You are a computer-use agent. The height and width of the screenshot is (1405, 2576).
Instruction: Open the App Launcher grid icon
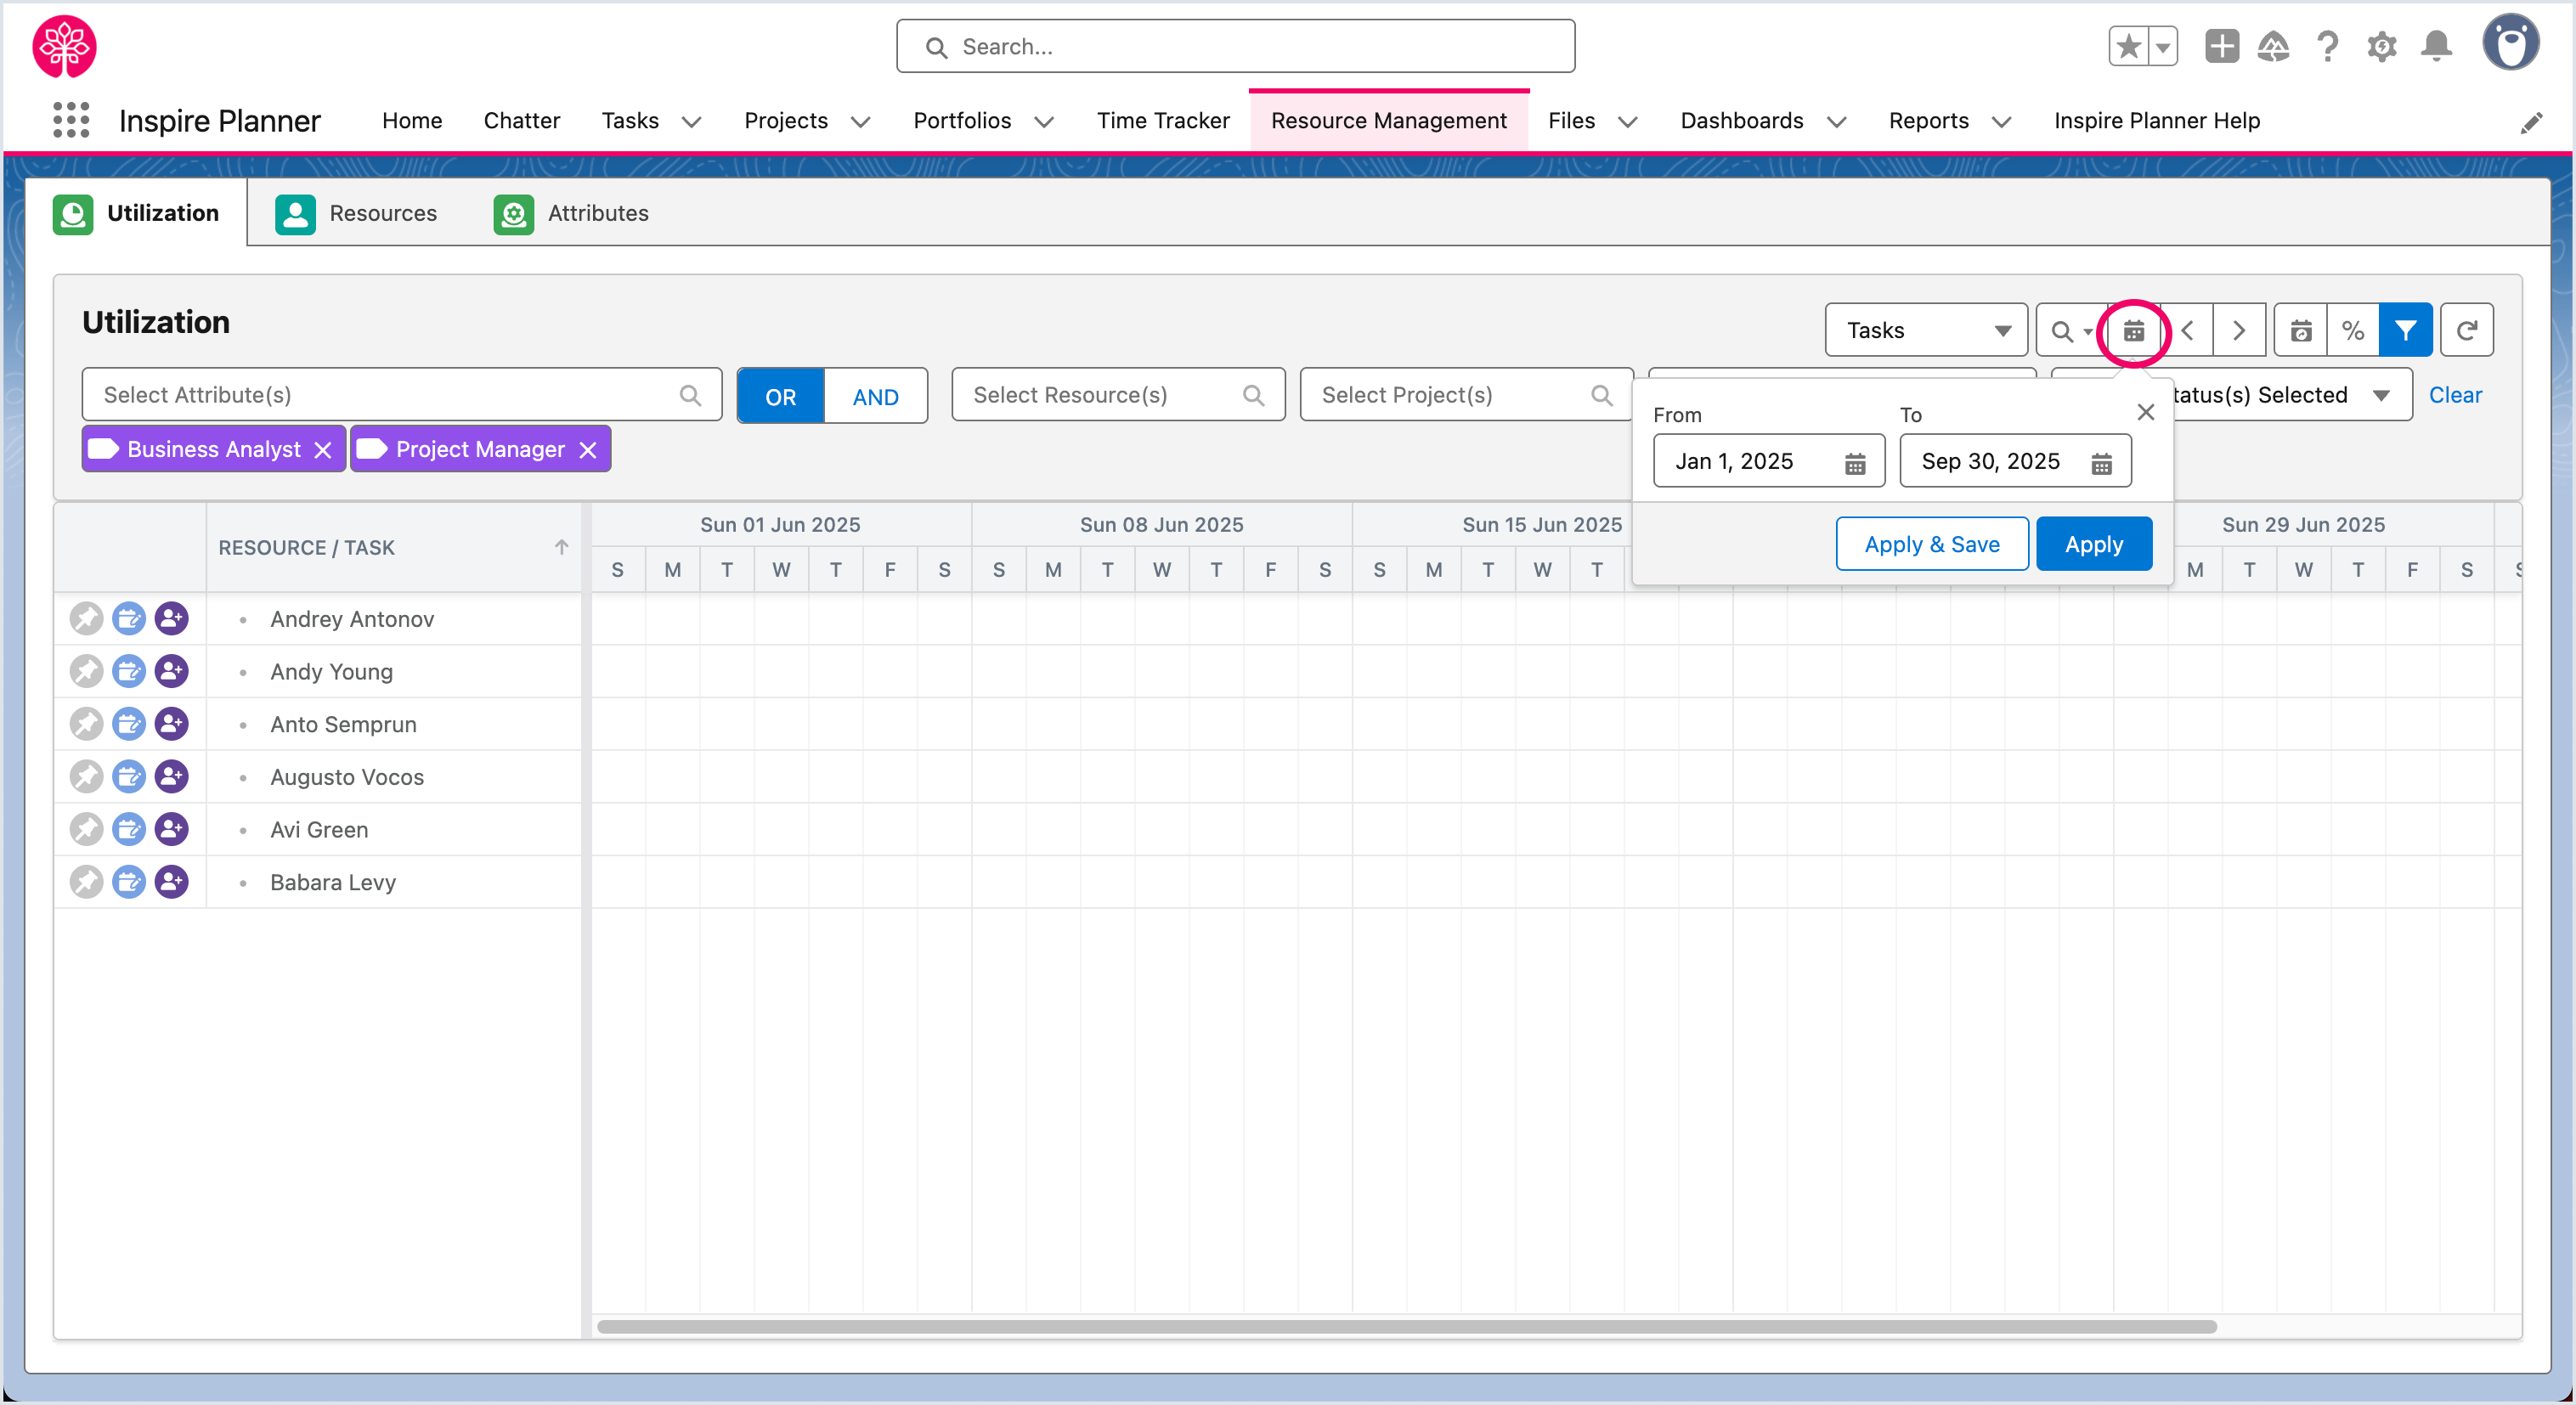point(71,121)
